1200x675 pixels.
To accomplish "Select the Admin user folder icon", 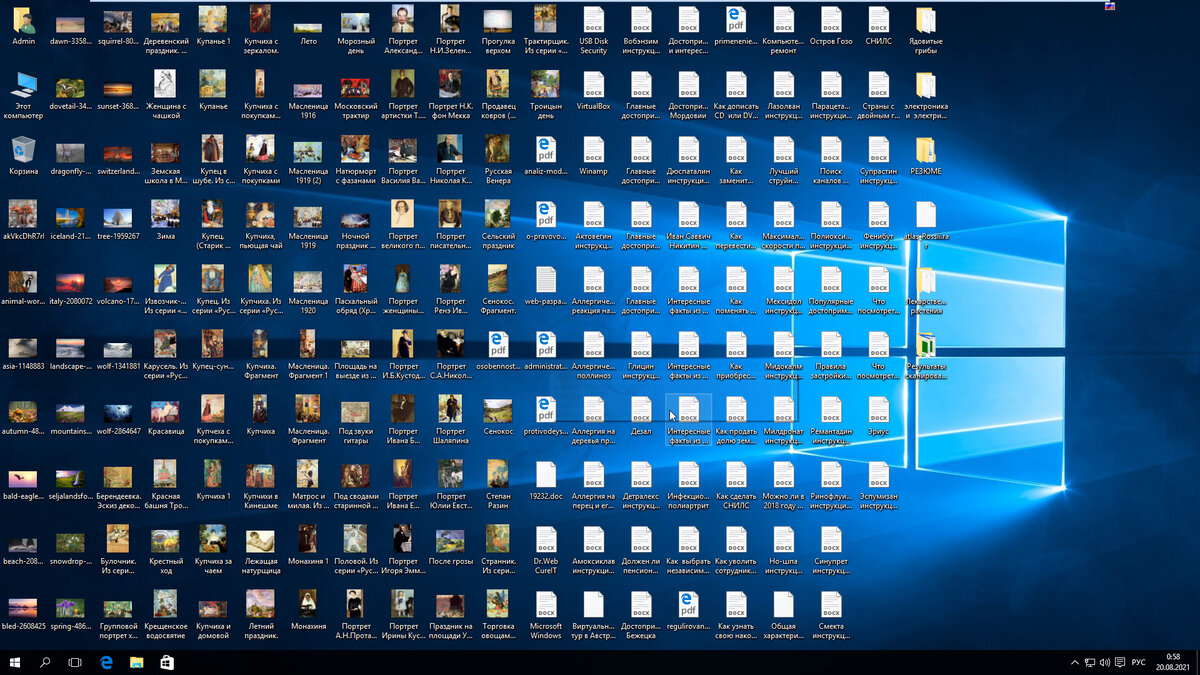I will 22,20.
